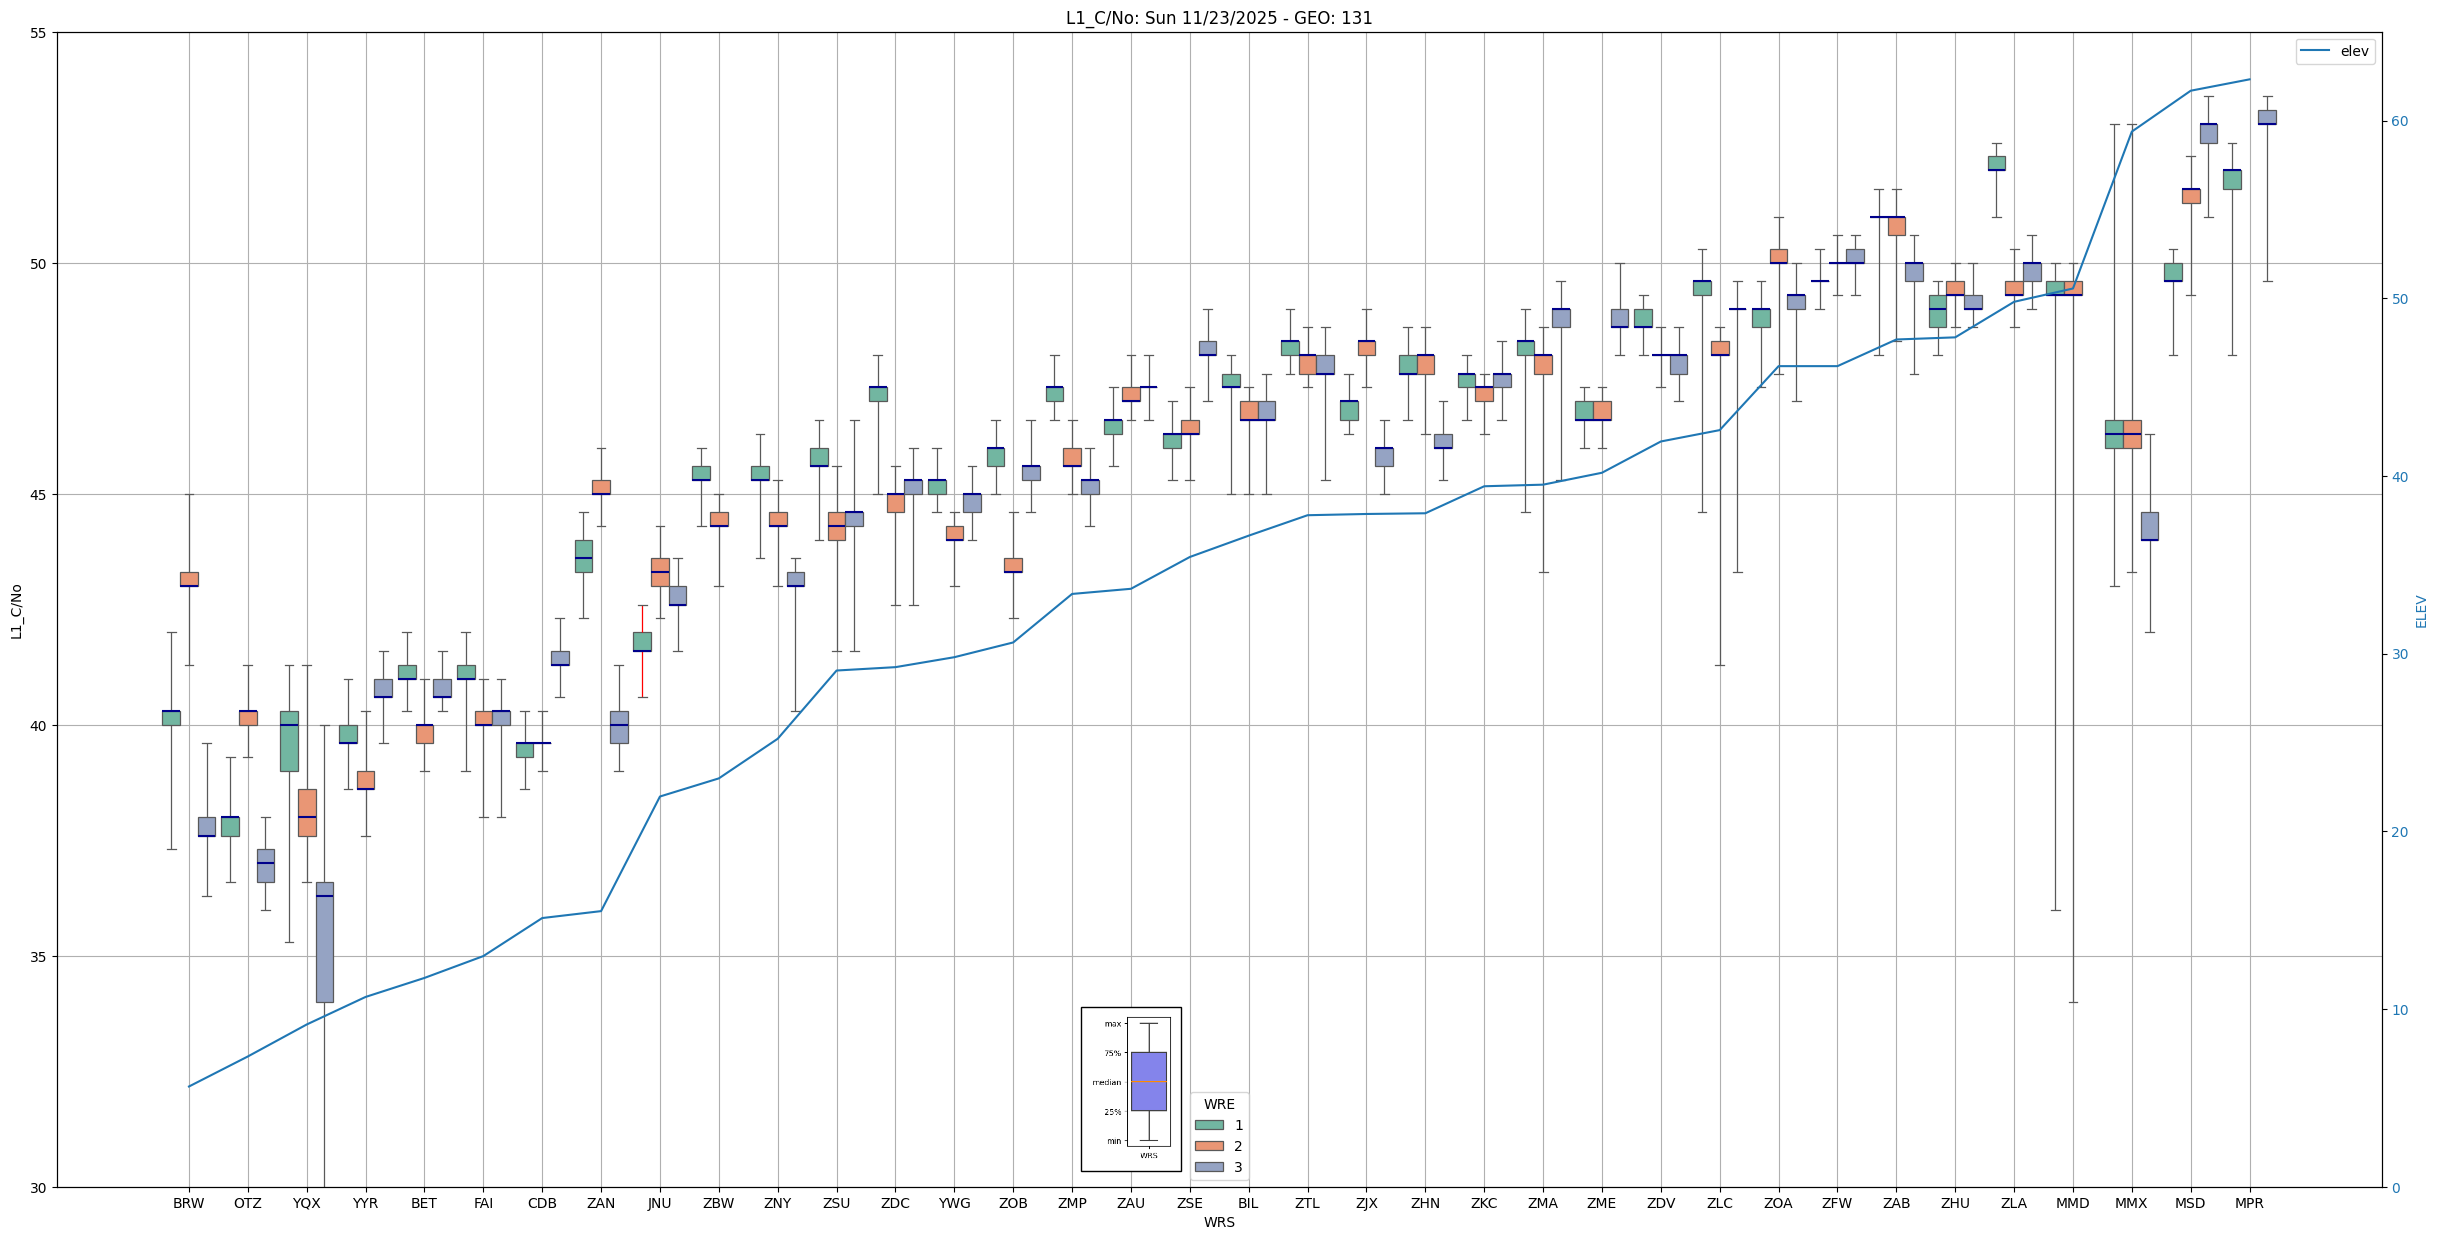Image resolution: width=2438 pixels, height=1240 pixels.
Task: Click the 55 tick on left axis
Action: [x=40, y=33]
